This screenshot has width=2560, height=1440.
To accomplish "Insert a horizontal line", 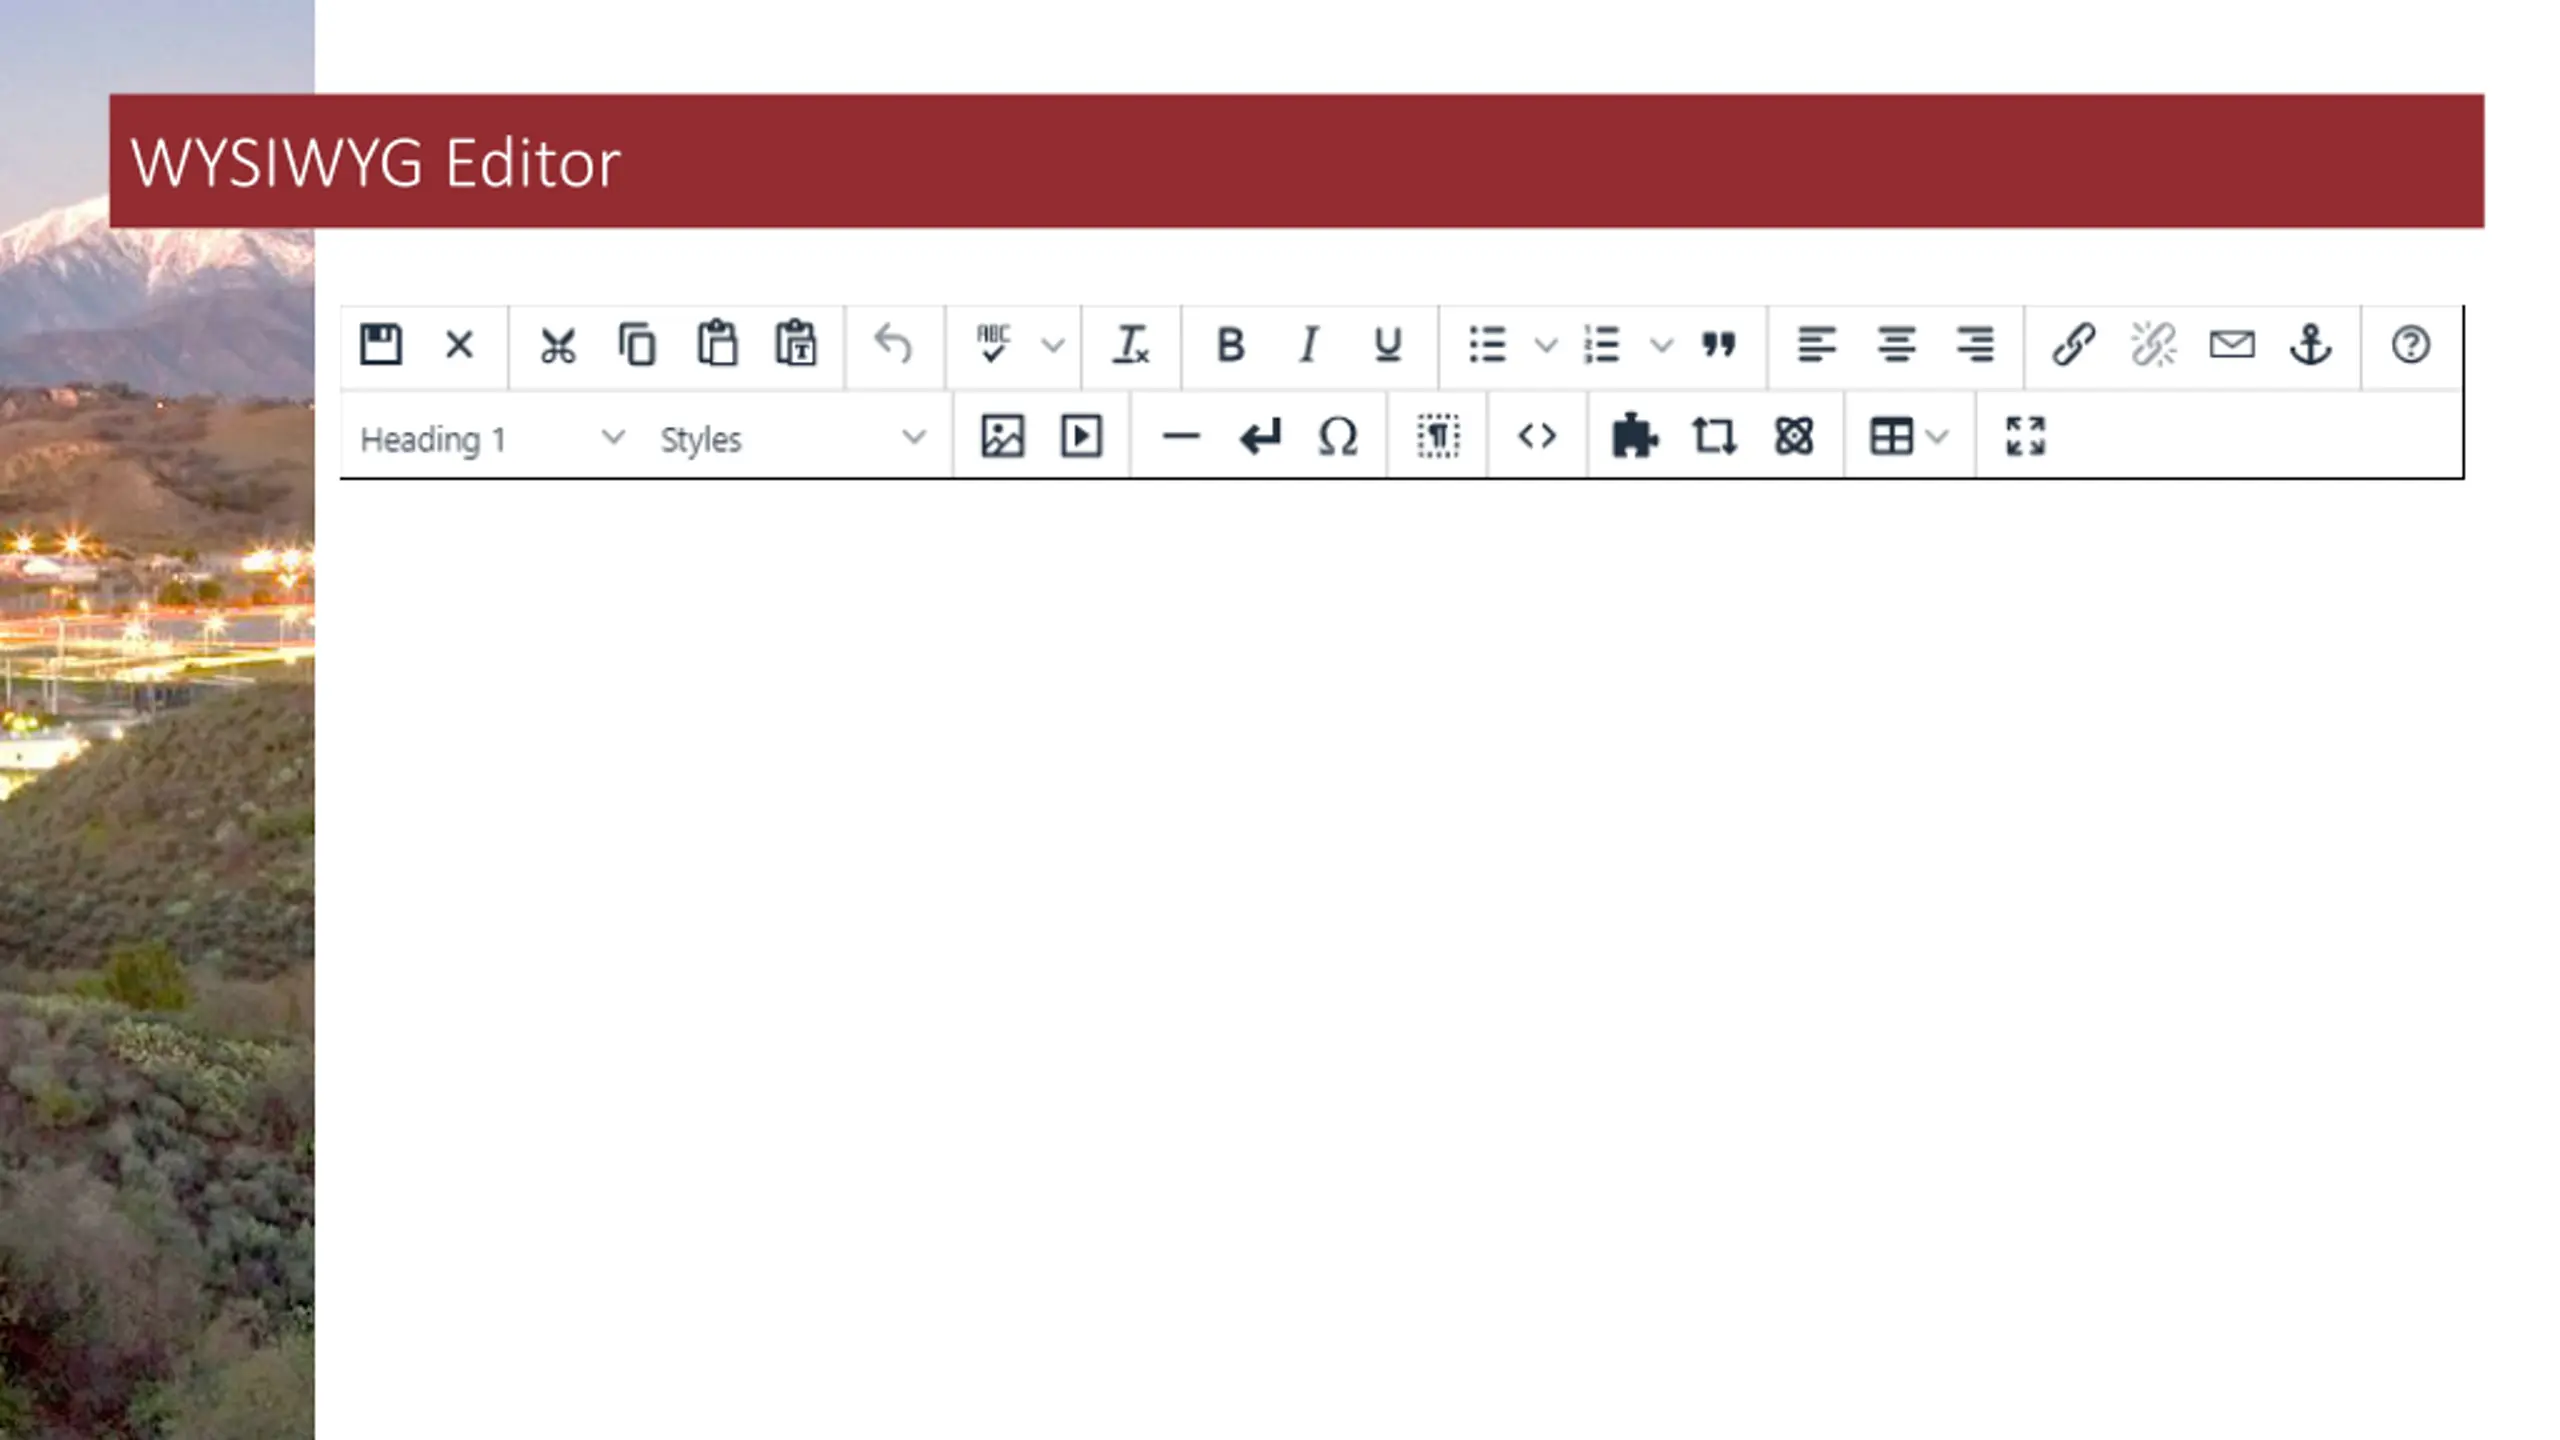I will click(x=1181, y=437).
